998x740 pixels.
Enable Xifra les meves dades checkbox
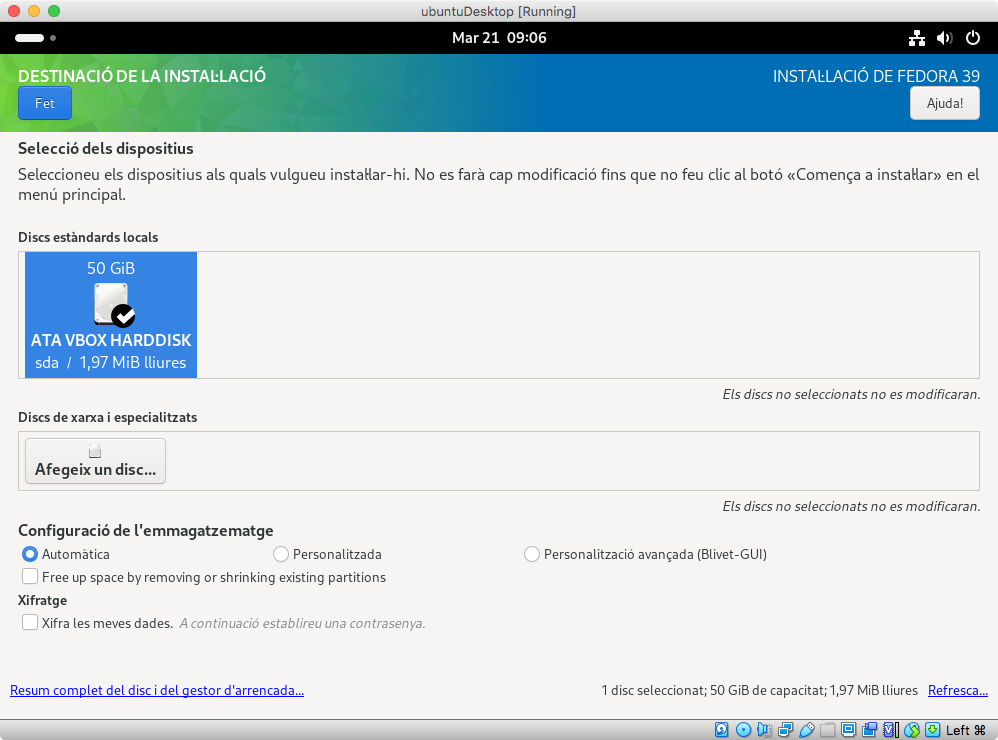(29, 622)
